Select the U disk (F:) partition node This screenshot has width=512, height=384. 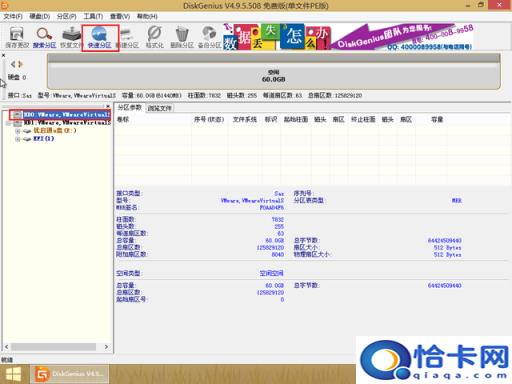(55, 131)
